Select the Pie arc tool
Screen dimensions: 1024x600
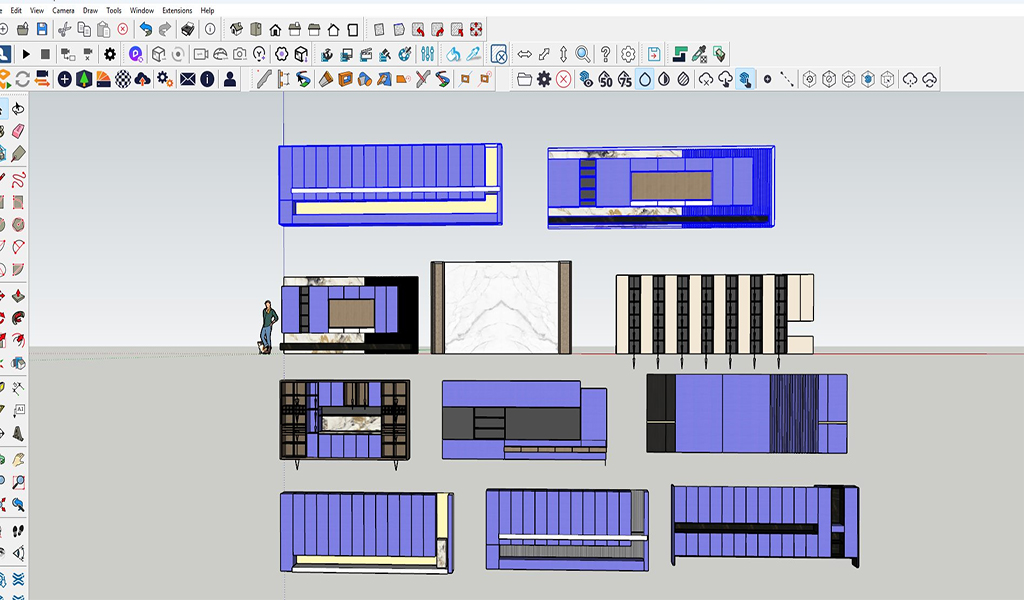click(18, 270)
